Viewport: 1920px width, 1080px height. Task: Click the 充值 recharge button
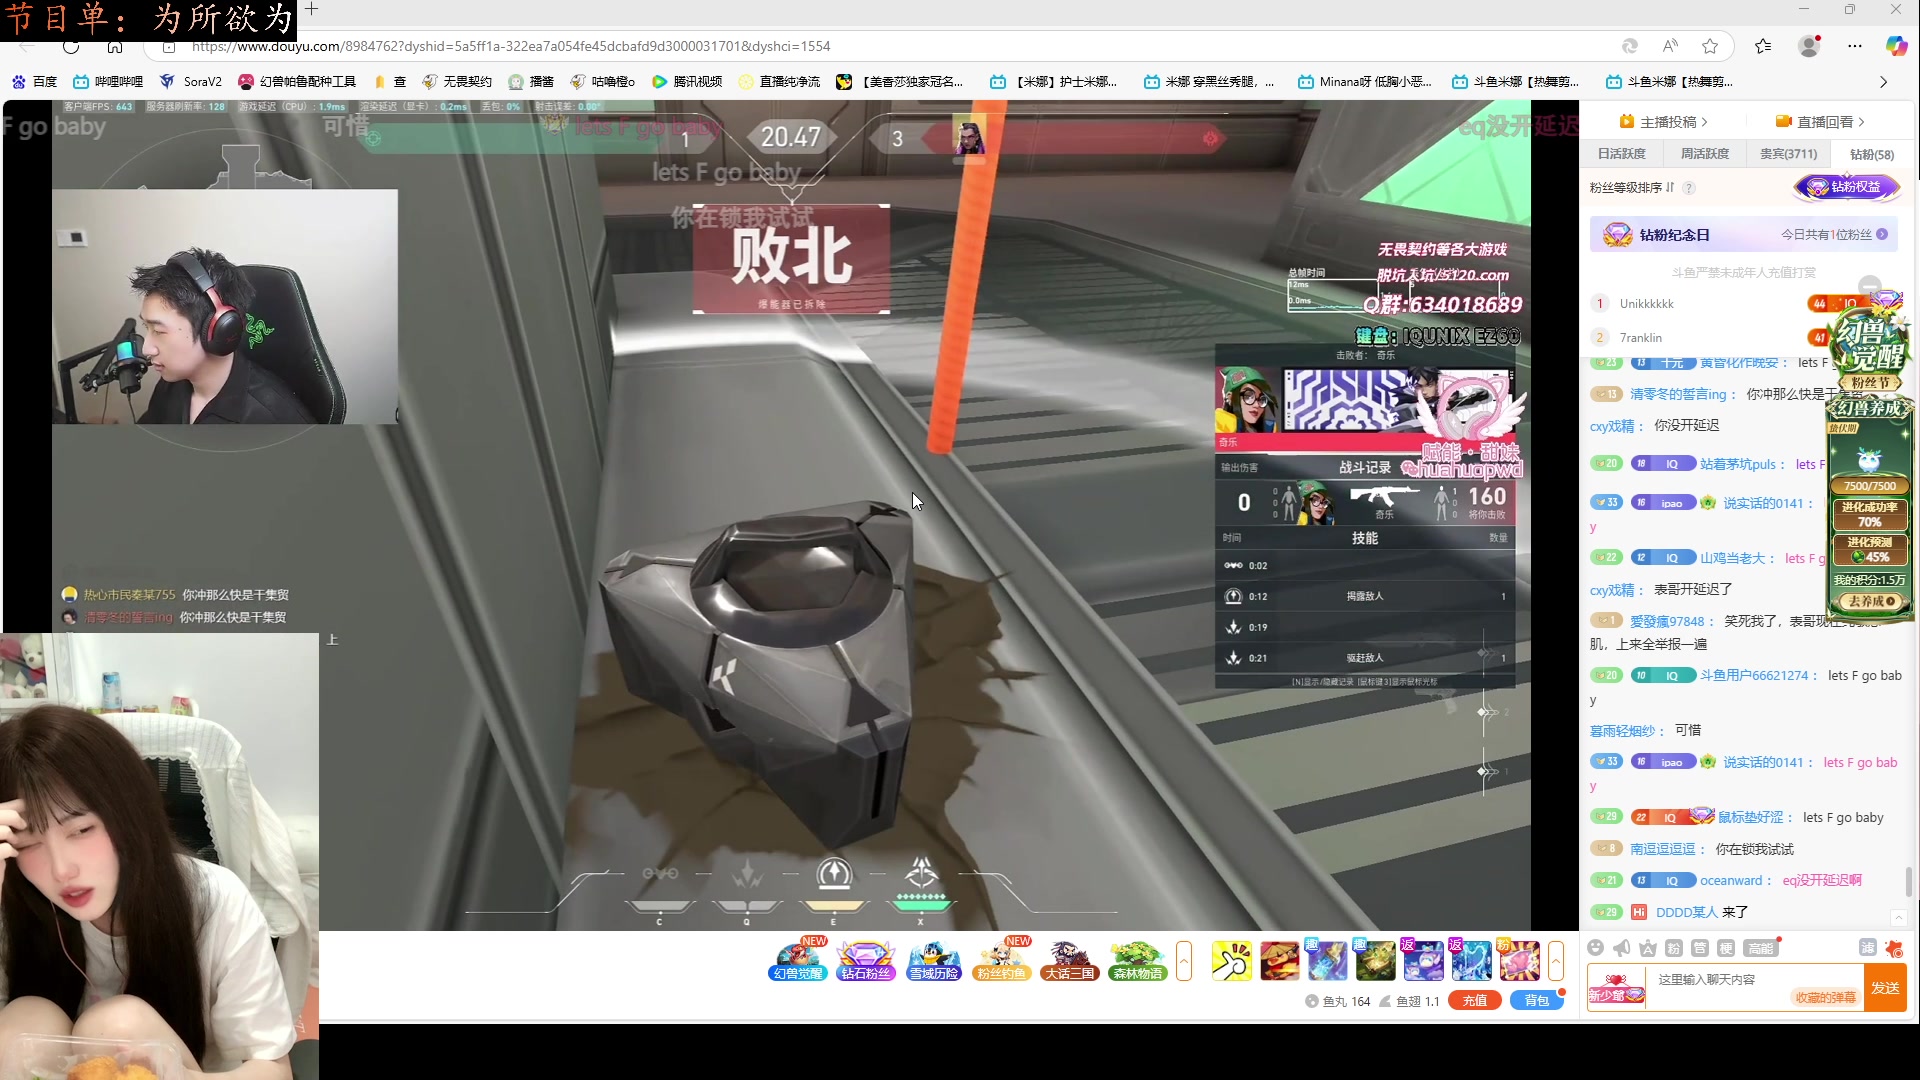(1475, 1000)
